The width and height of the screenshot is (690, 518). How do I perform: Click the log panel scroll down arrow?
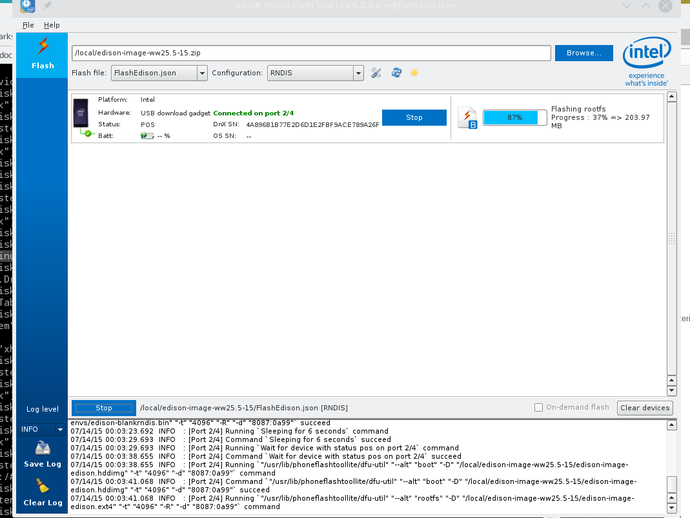(x=672, y=508)
